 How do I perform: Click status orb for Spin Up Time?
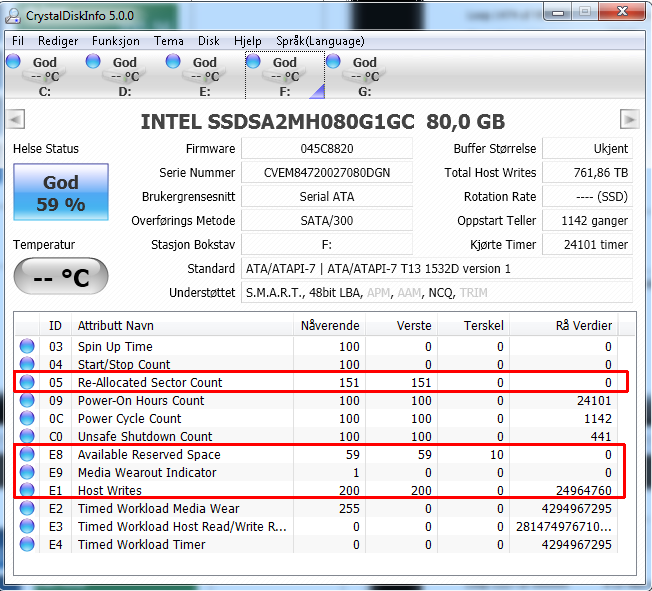tap(27, 346)
